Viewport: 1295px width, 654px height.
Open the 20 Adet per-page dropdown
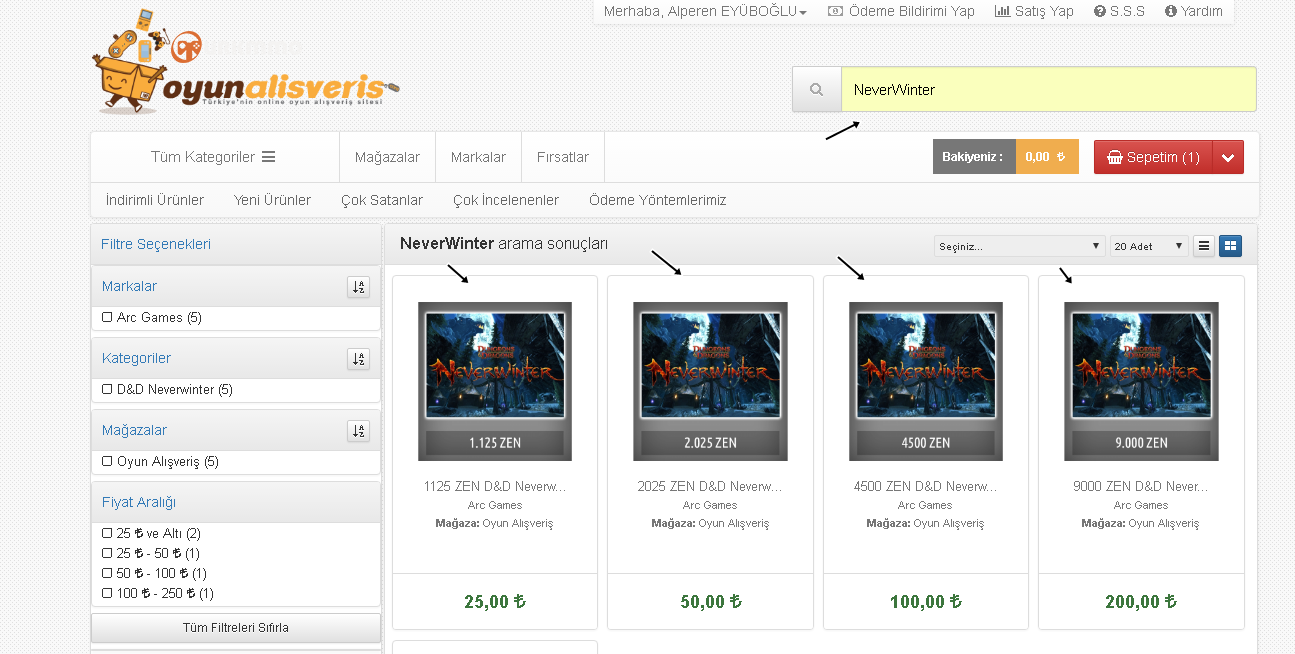[x=1149, y=246]
